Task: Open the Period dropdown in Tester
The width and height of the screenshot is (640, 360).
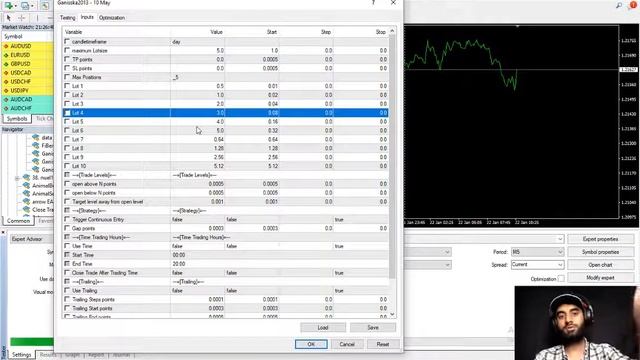Action: tap(537, 252)
